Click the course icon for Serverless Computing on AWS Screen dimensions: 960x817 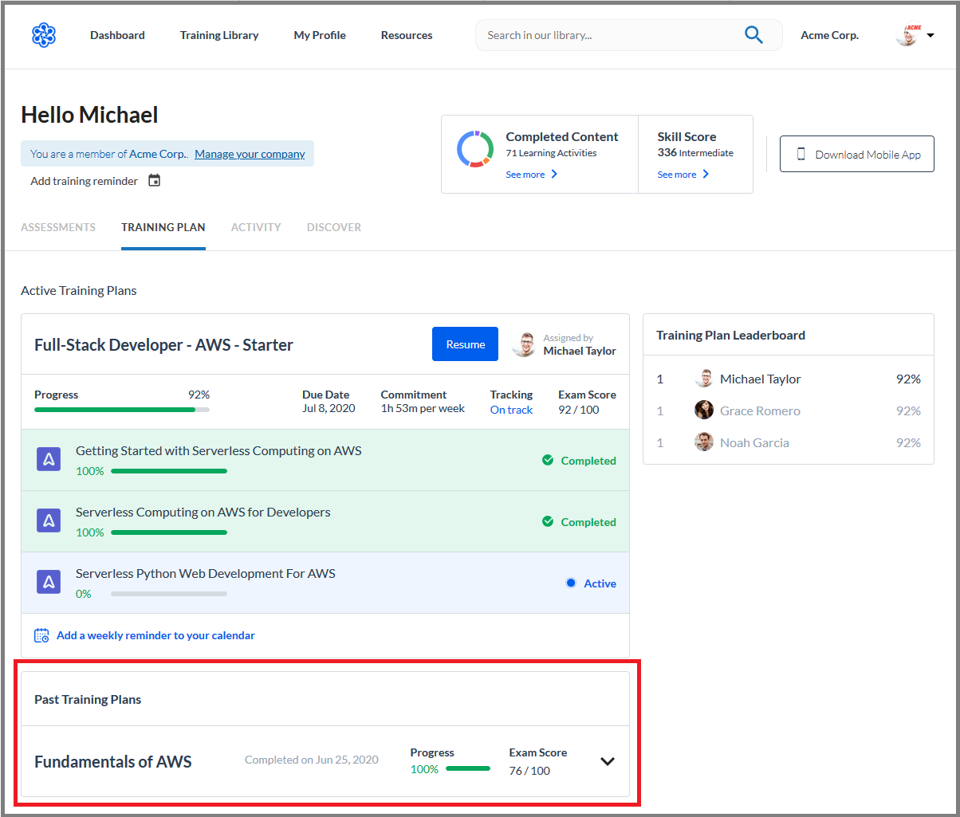coord(48,521)
